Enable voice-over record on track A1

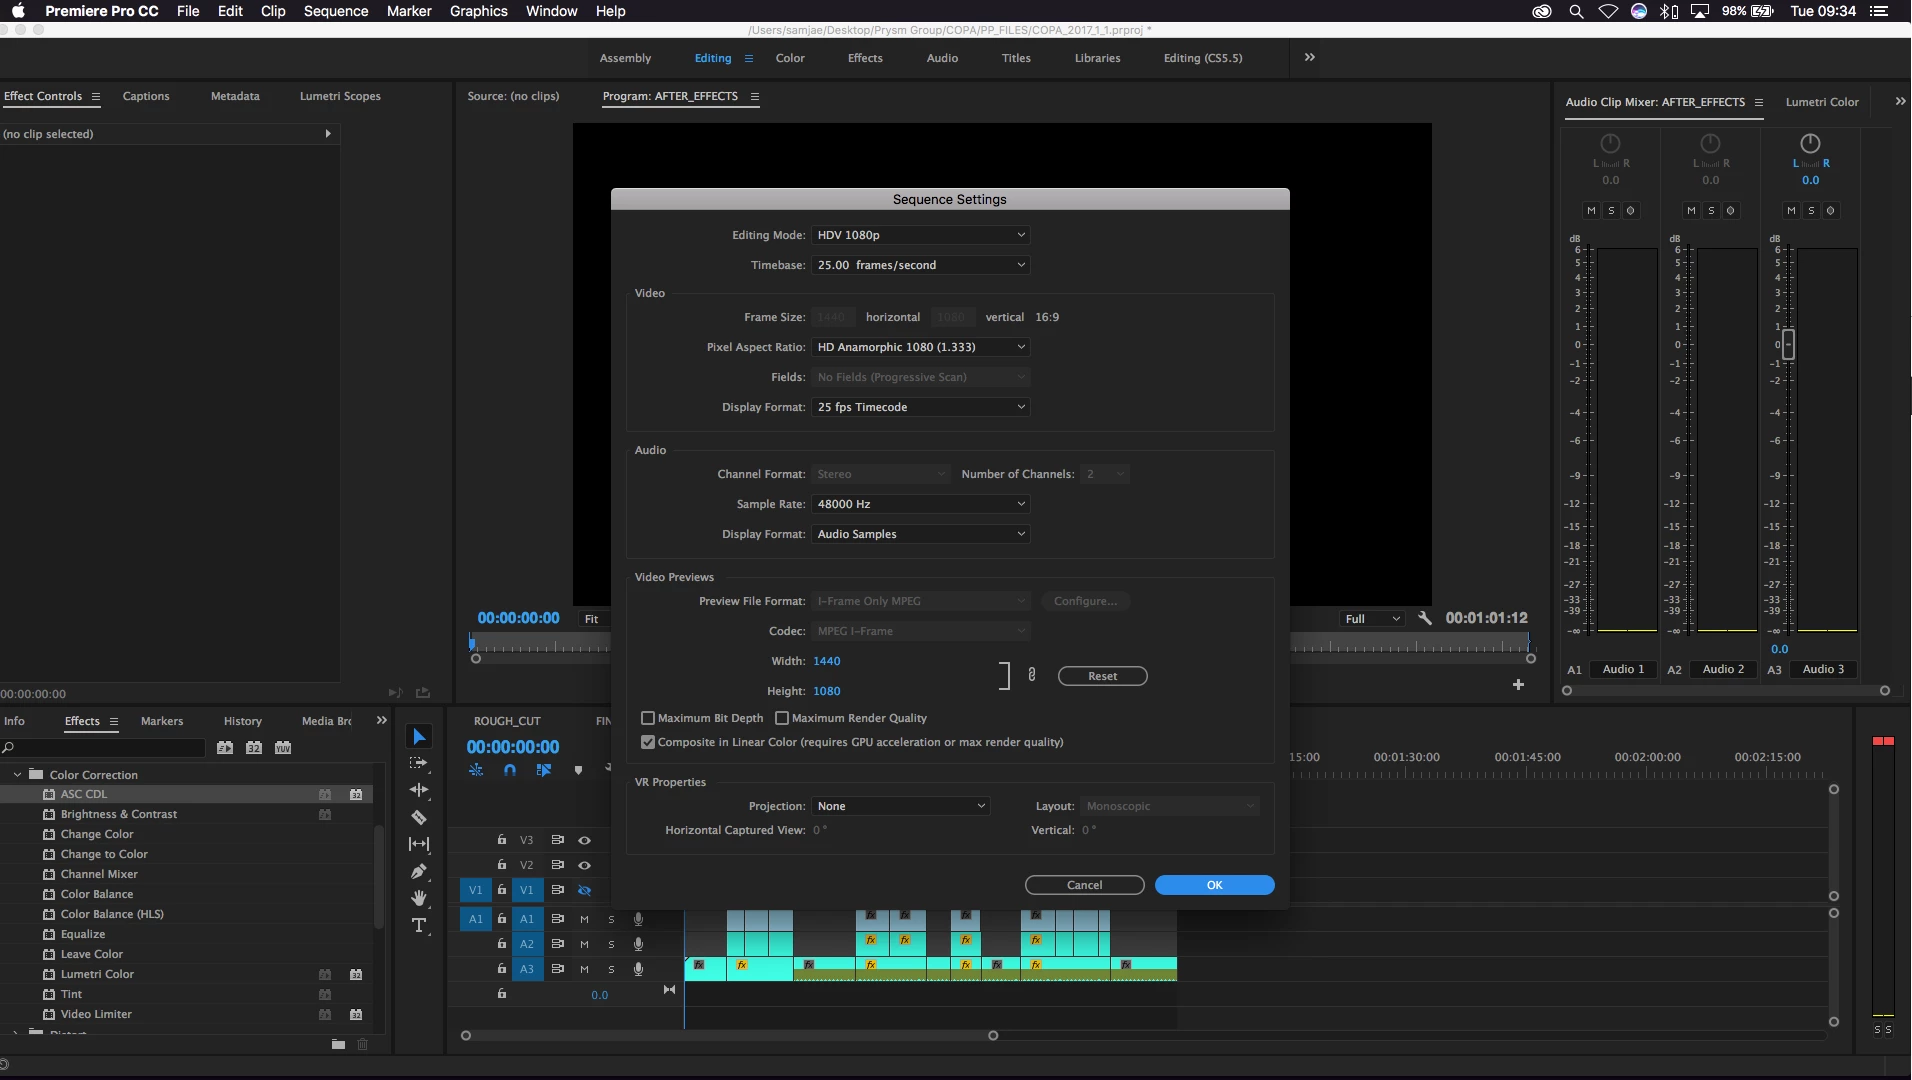click(x=638, y=919)
